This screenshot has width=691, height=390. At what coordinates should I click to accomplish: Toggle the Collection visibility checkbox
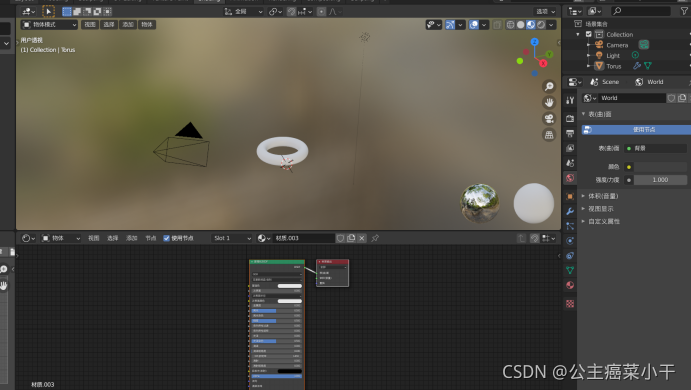point(589,34)
